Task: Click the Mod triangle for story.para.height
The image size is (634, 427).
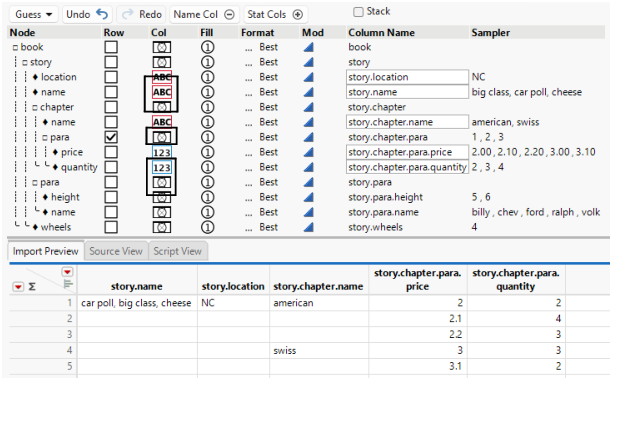Action: point(309,197)
